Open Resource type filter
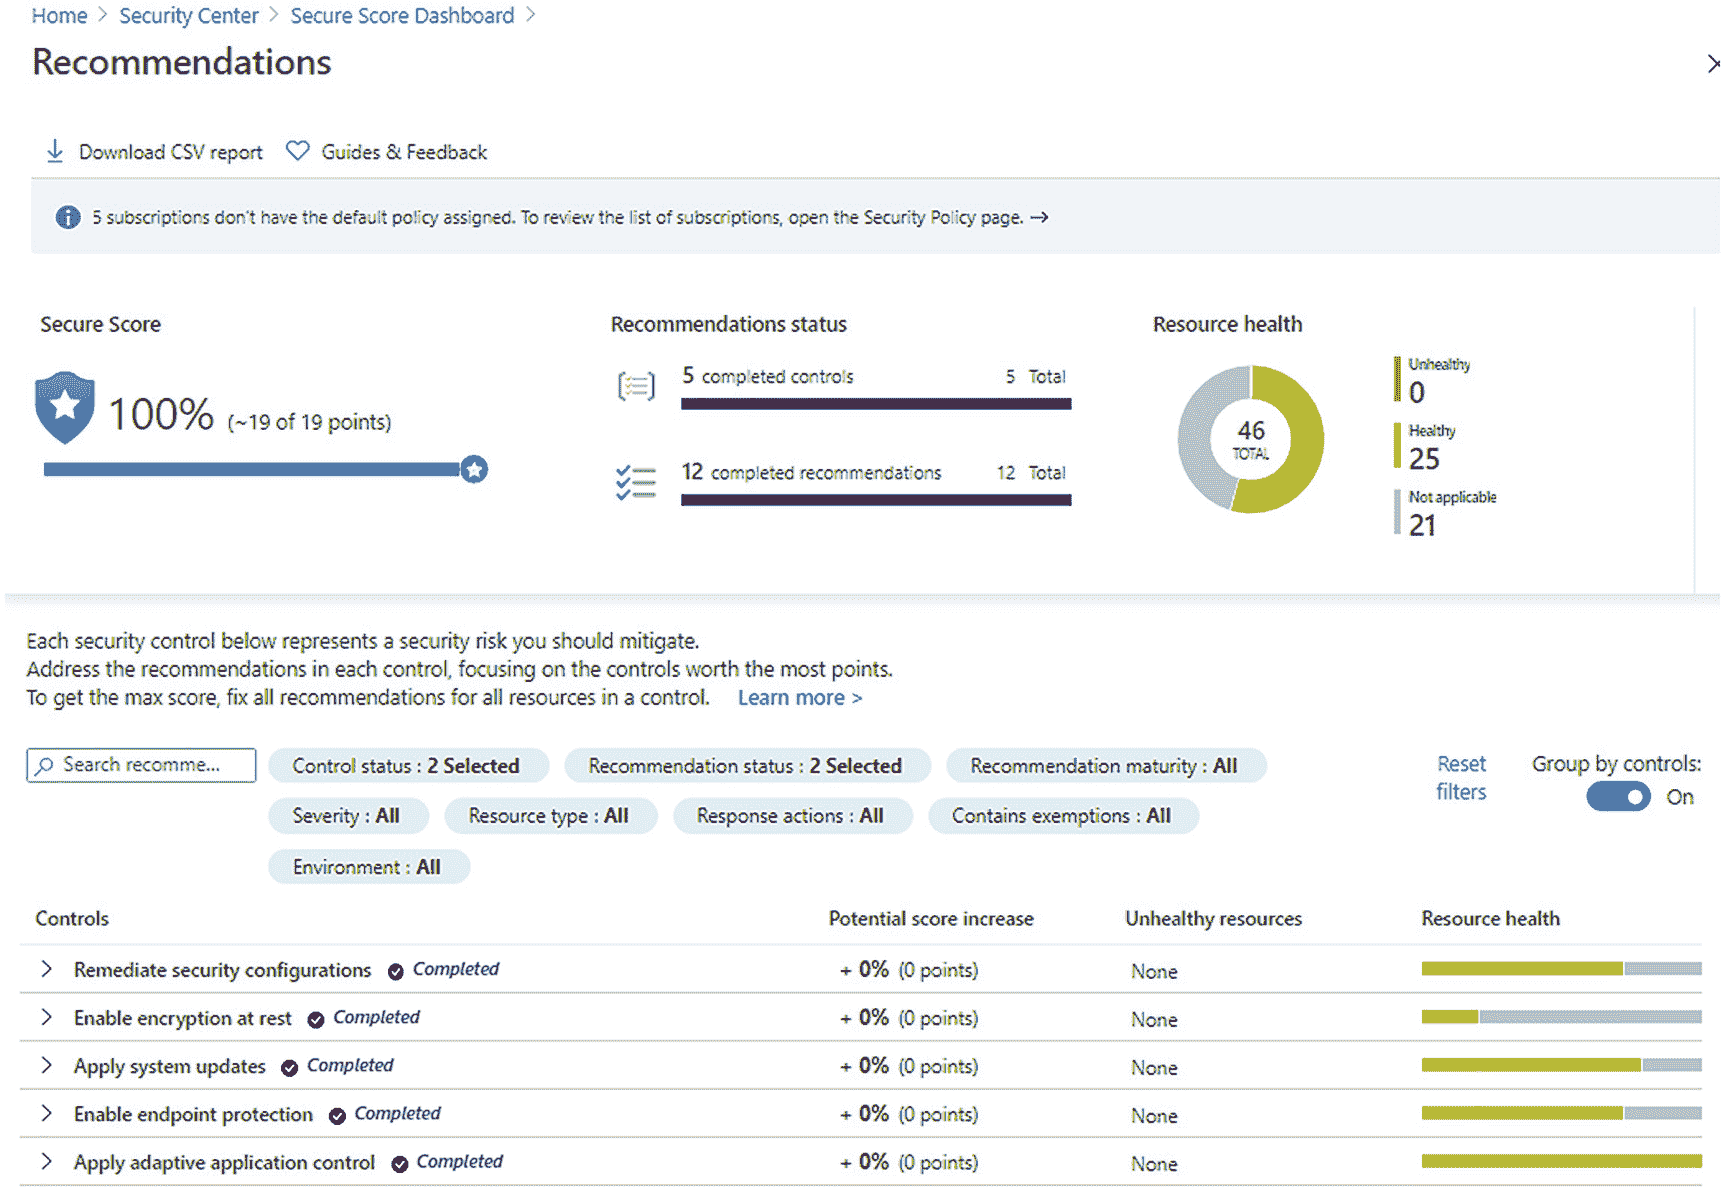The width and height of the screenshot is (1725, 1192). pos(550,816)
